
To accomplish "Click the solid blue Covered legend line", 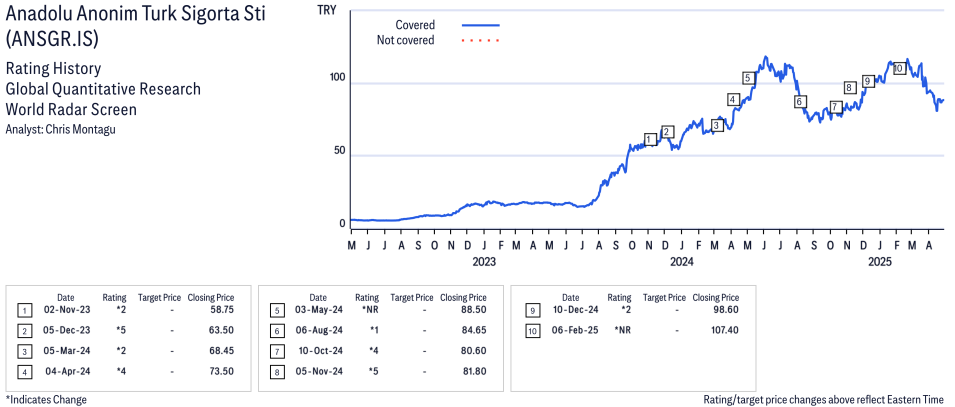I will pos(481,25).
